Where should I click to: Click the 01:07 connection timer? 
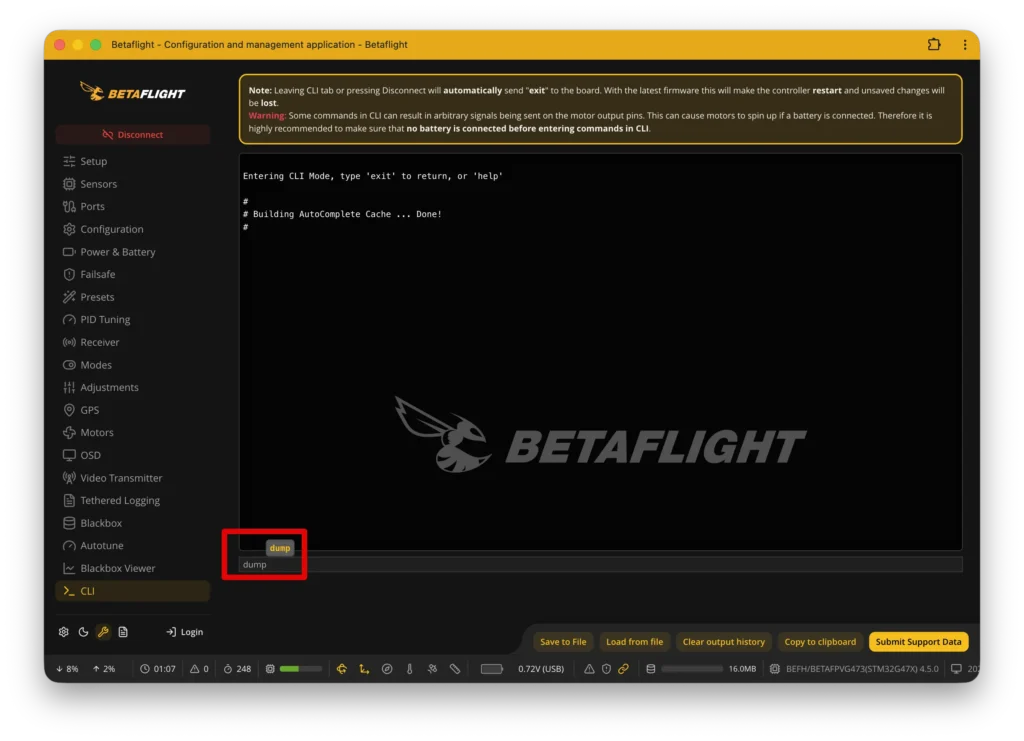(158, 669)
